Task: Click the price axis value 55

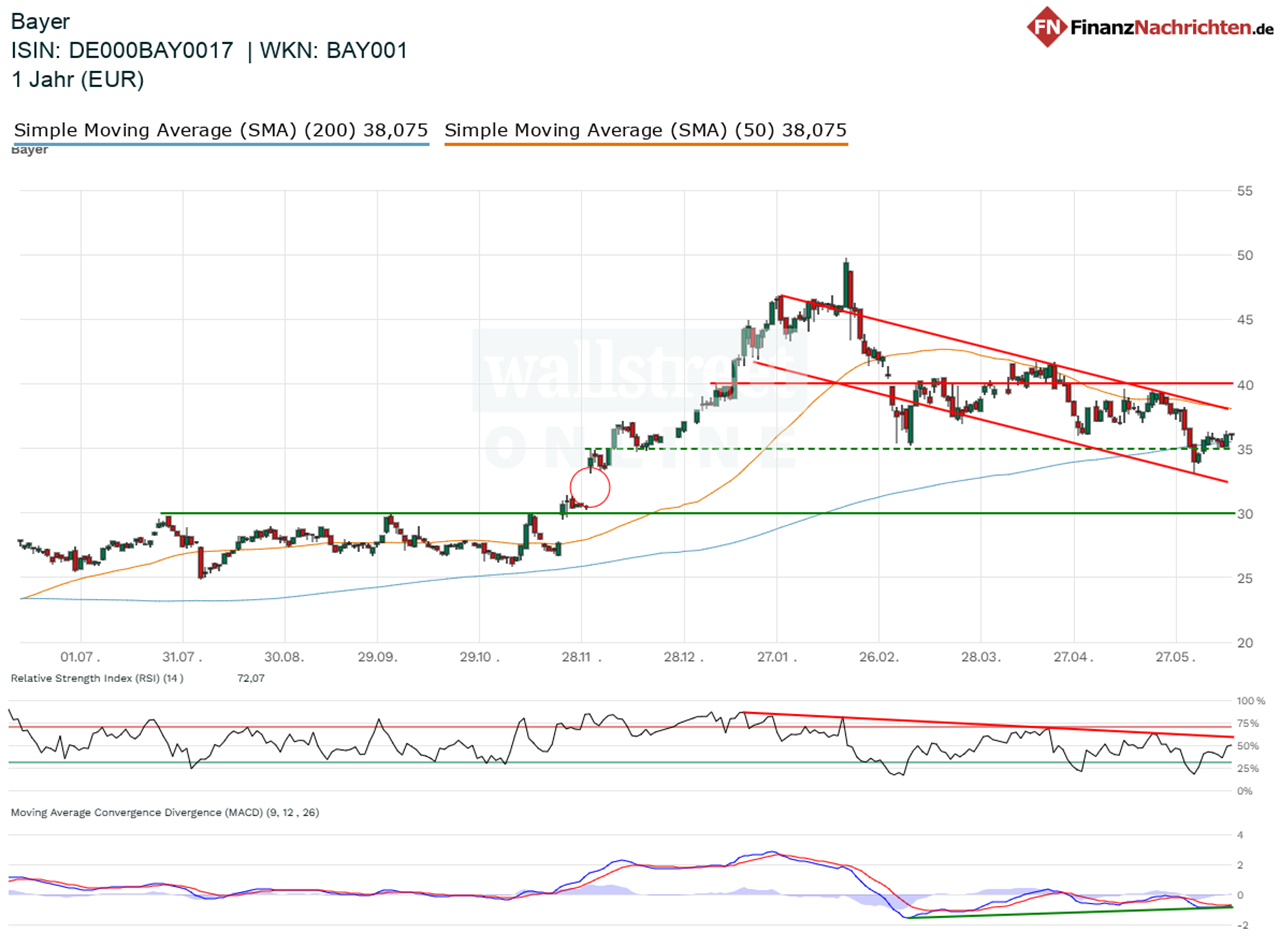Action: point(1245,191)
